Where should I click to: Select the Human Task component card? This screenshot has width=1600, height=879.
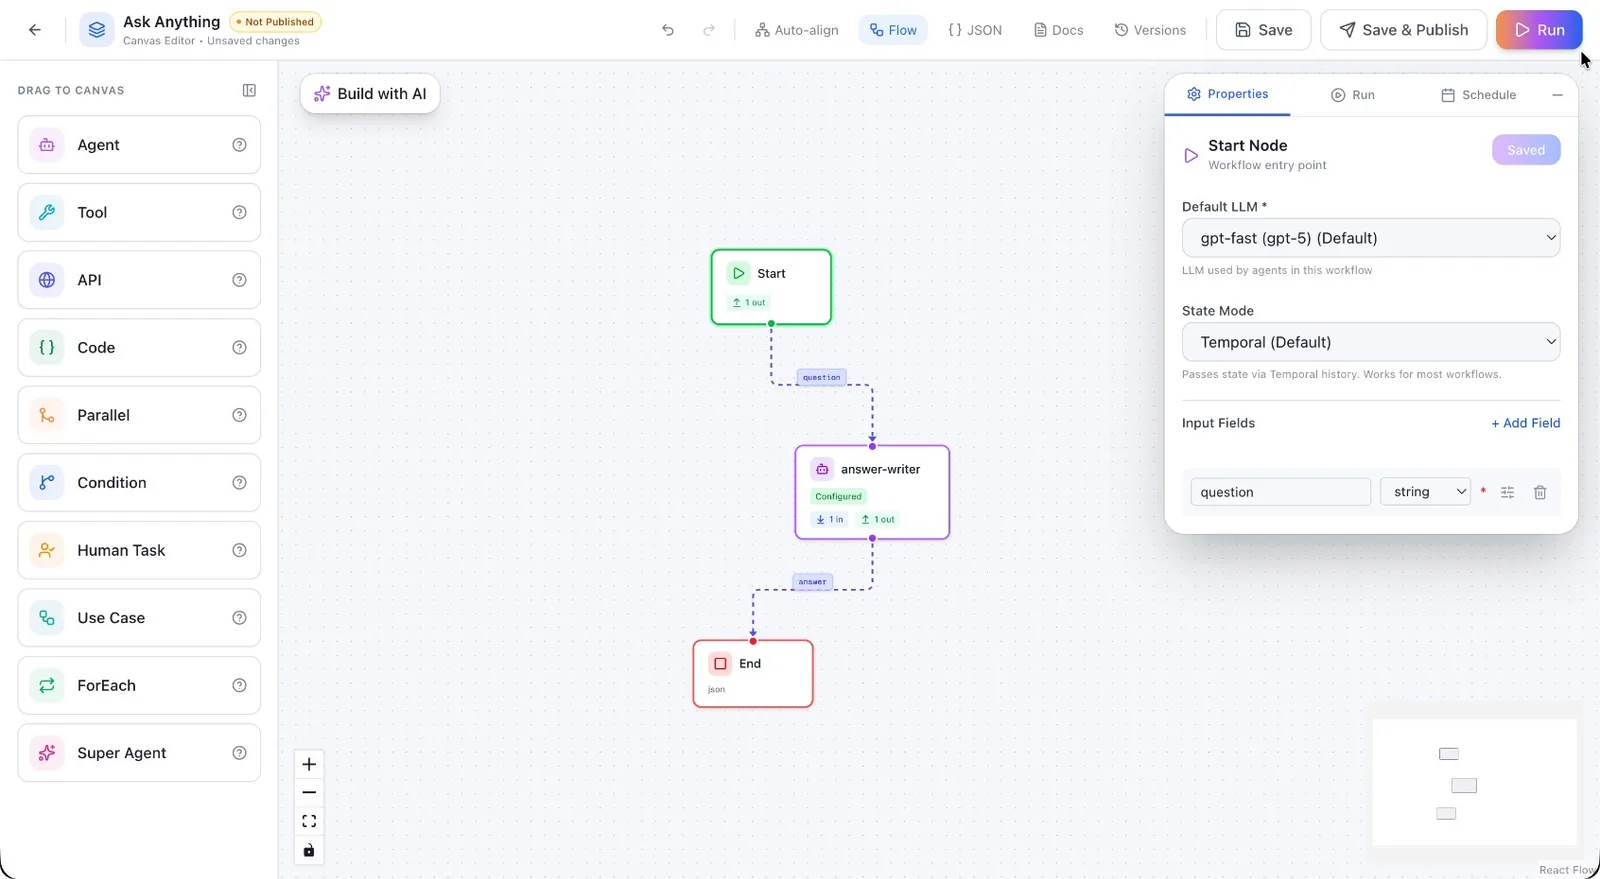(x=139, y=550)
